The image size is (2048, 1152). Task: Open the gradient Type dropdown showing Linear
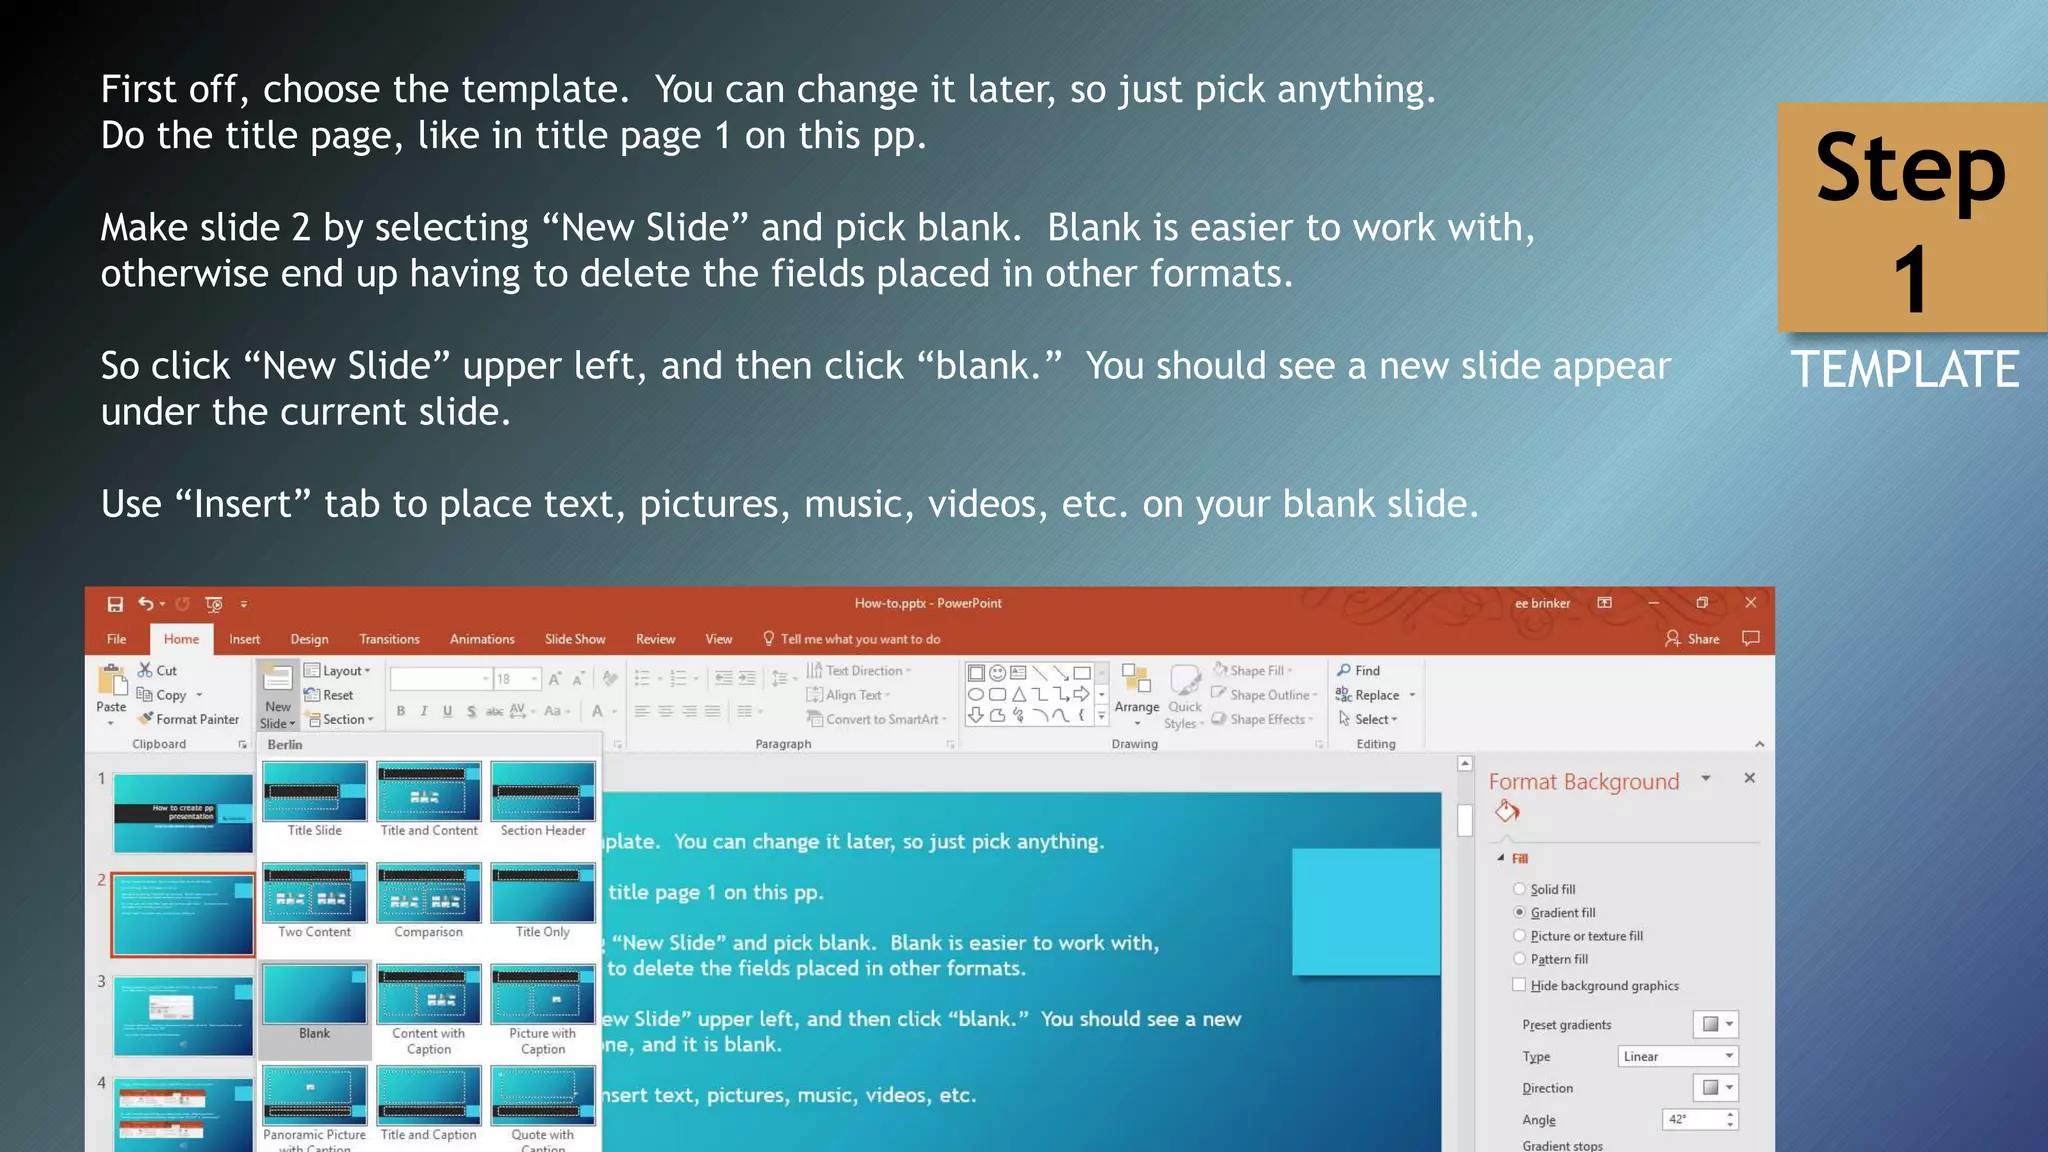pyautogui.click(x=1678, y=1056)
